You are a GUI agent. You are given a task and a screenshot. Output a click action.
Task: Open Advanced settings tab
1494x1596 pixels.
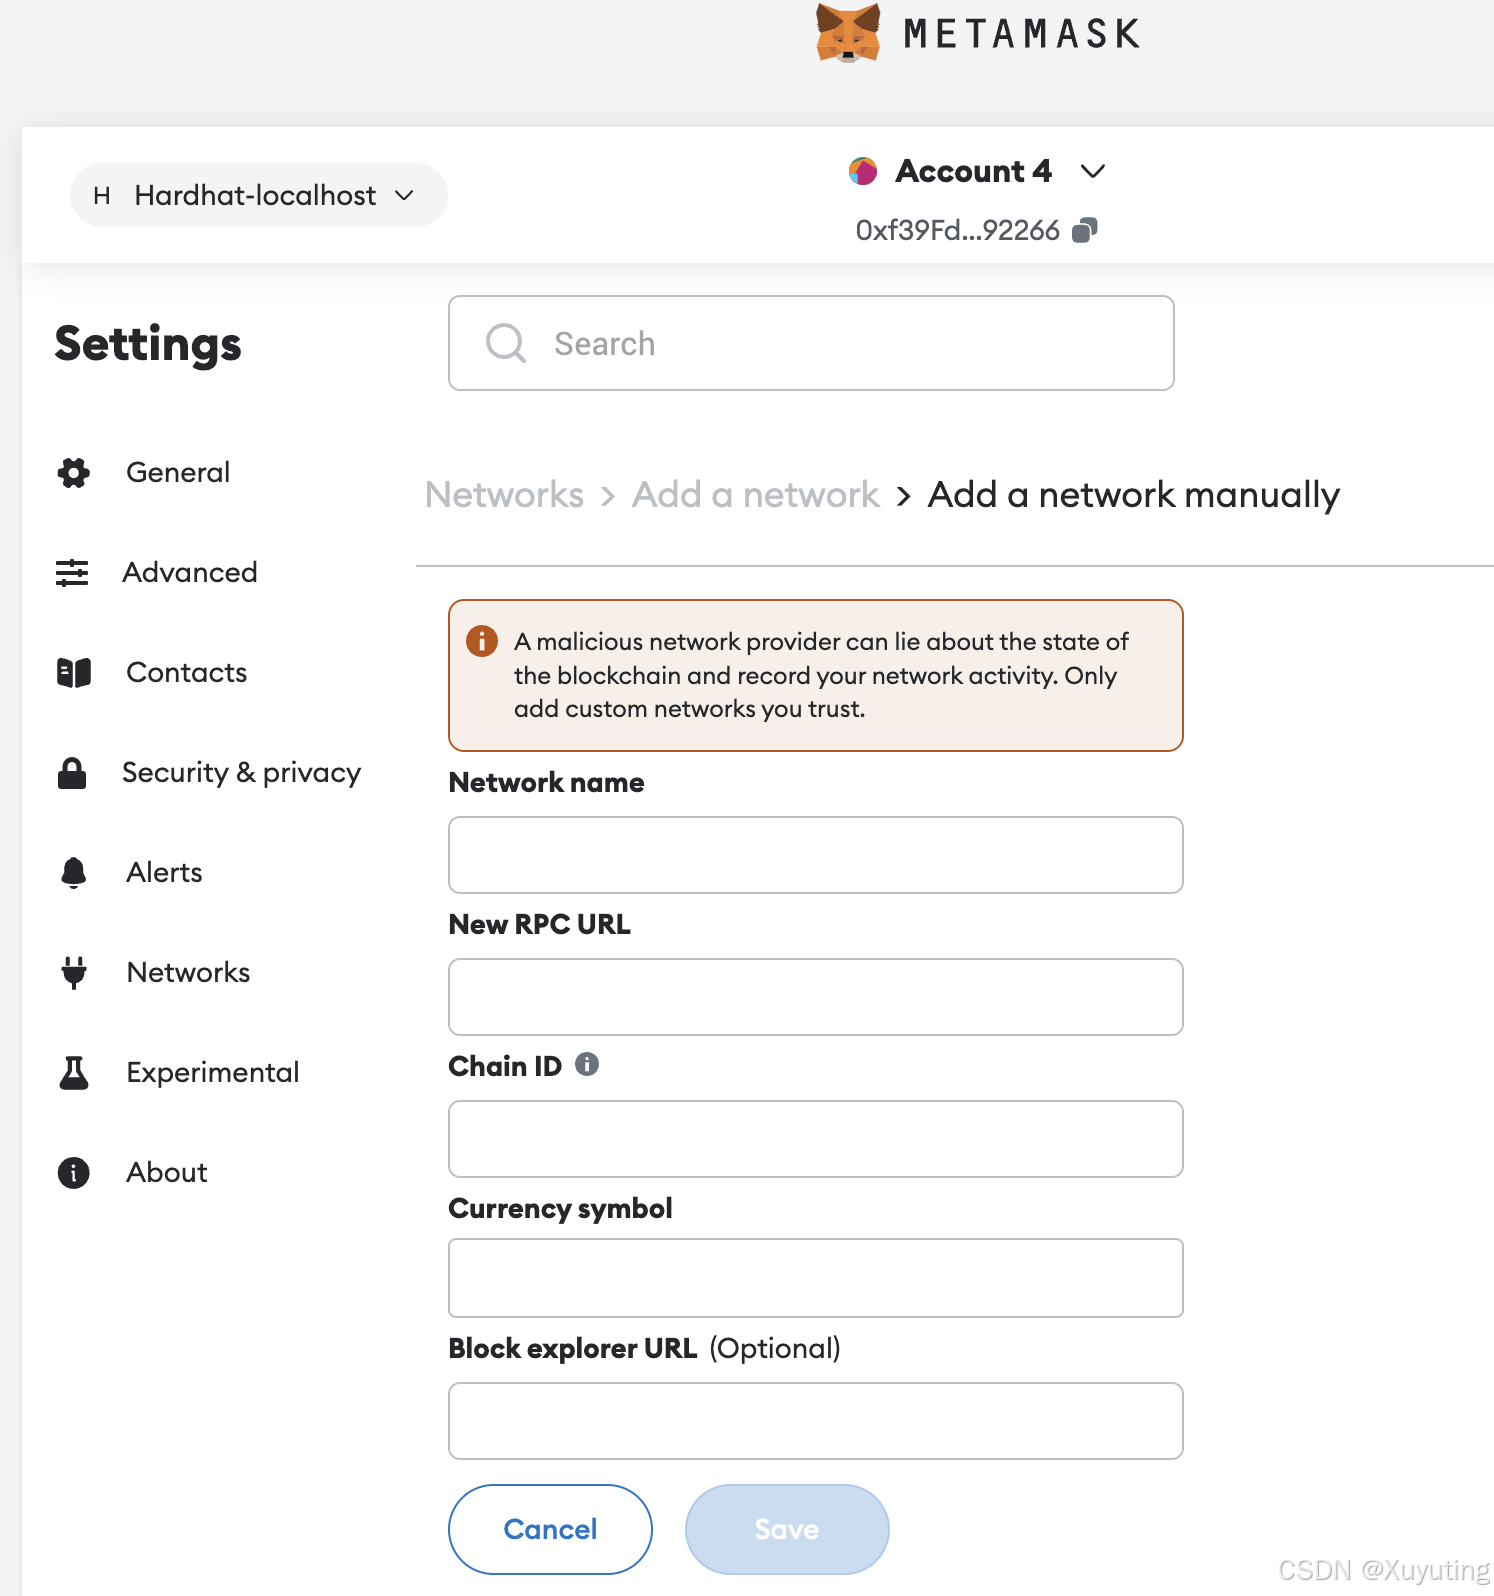(x=189, y=572)
